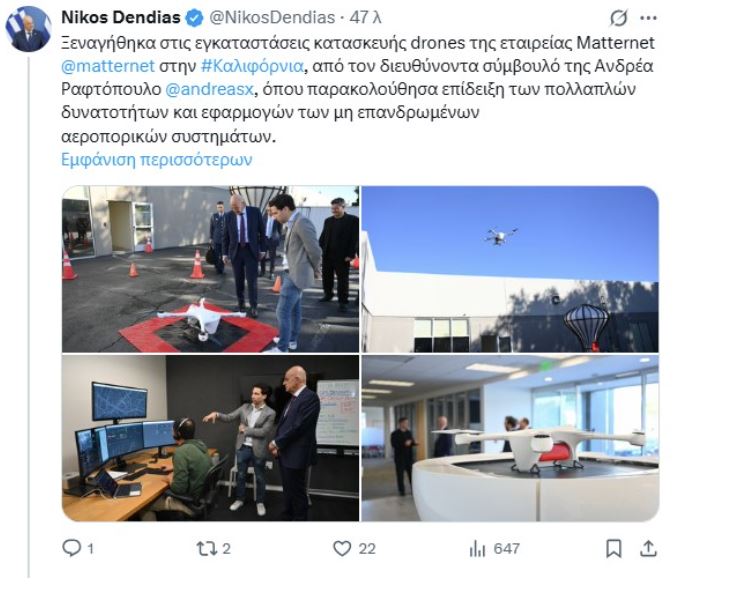Click the reply comment bubble icon
The image size is (731, 593).
[72, 548]
